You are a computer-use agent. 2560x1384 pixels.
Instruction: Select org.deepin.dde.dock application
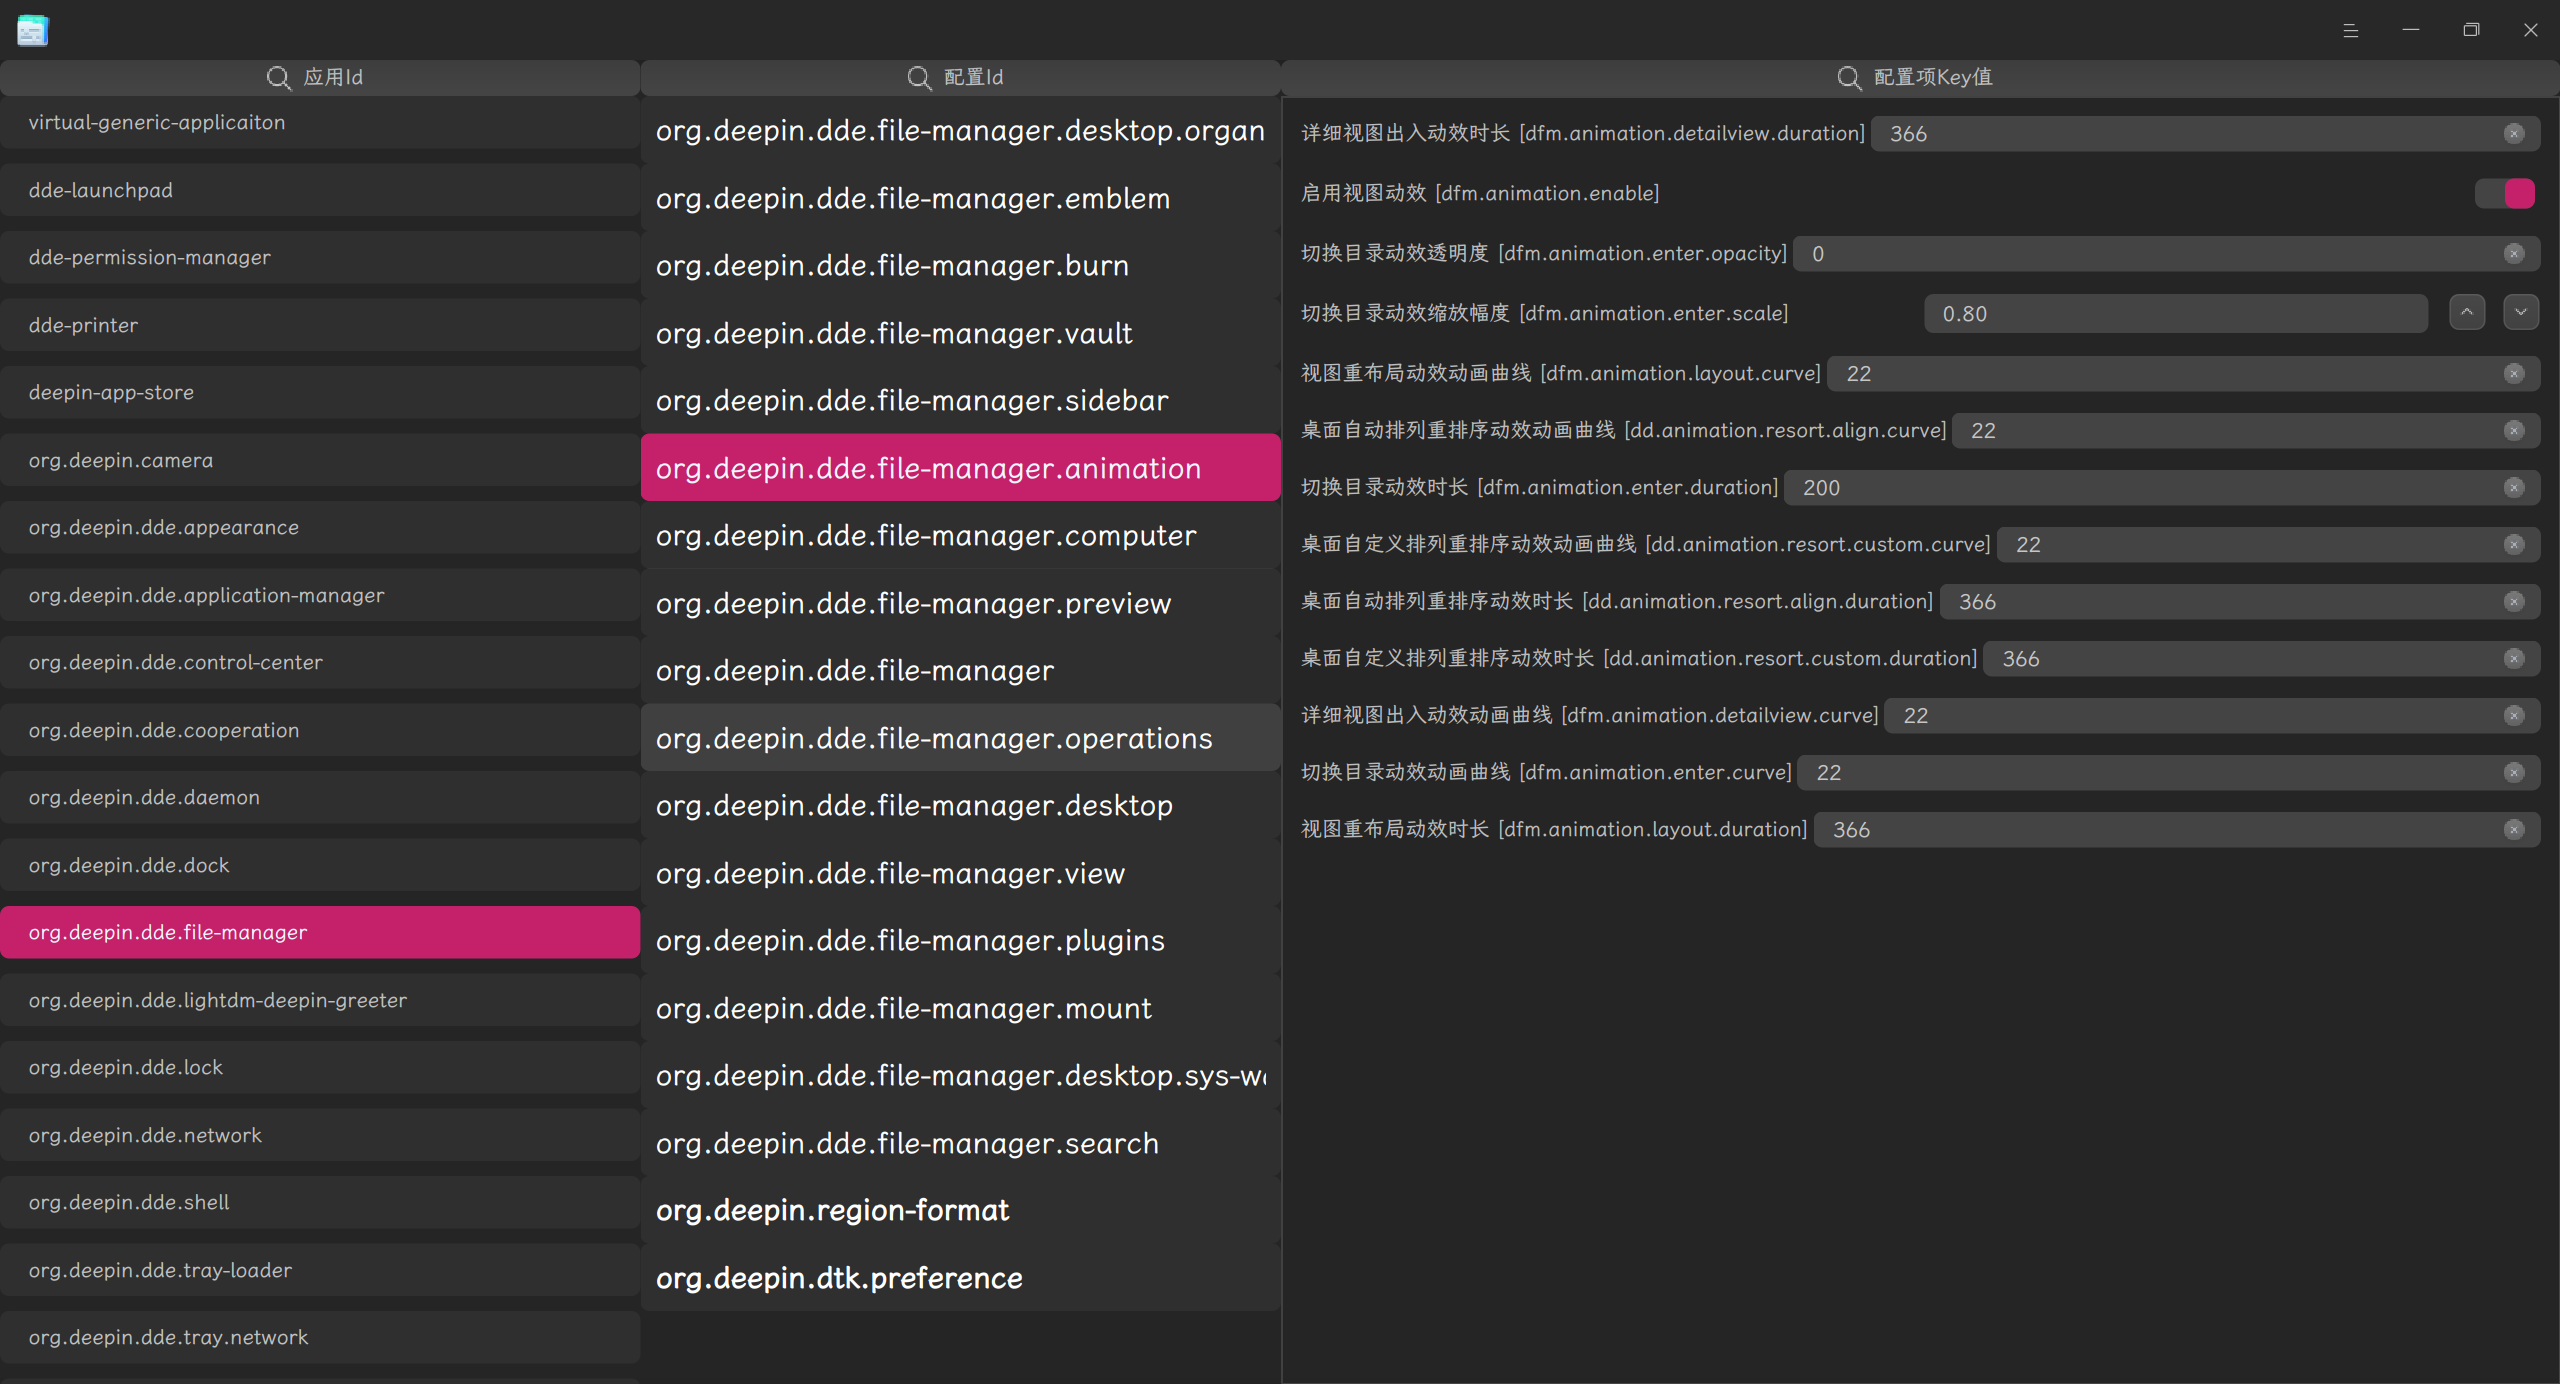click(320, 865)
